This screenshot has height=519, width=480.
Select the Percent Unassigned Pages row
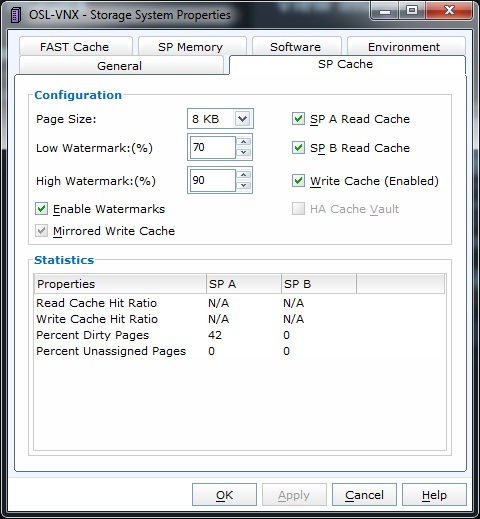pos(239,351)
